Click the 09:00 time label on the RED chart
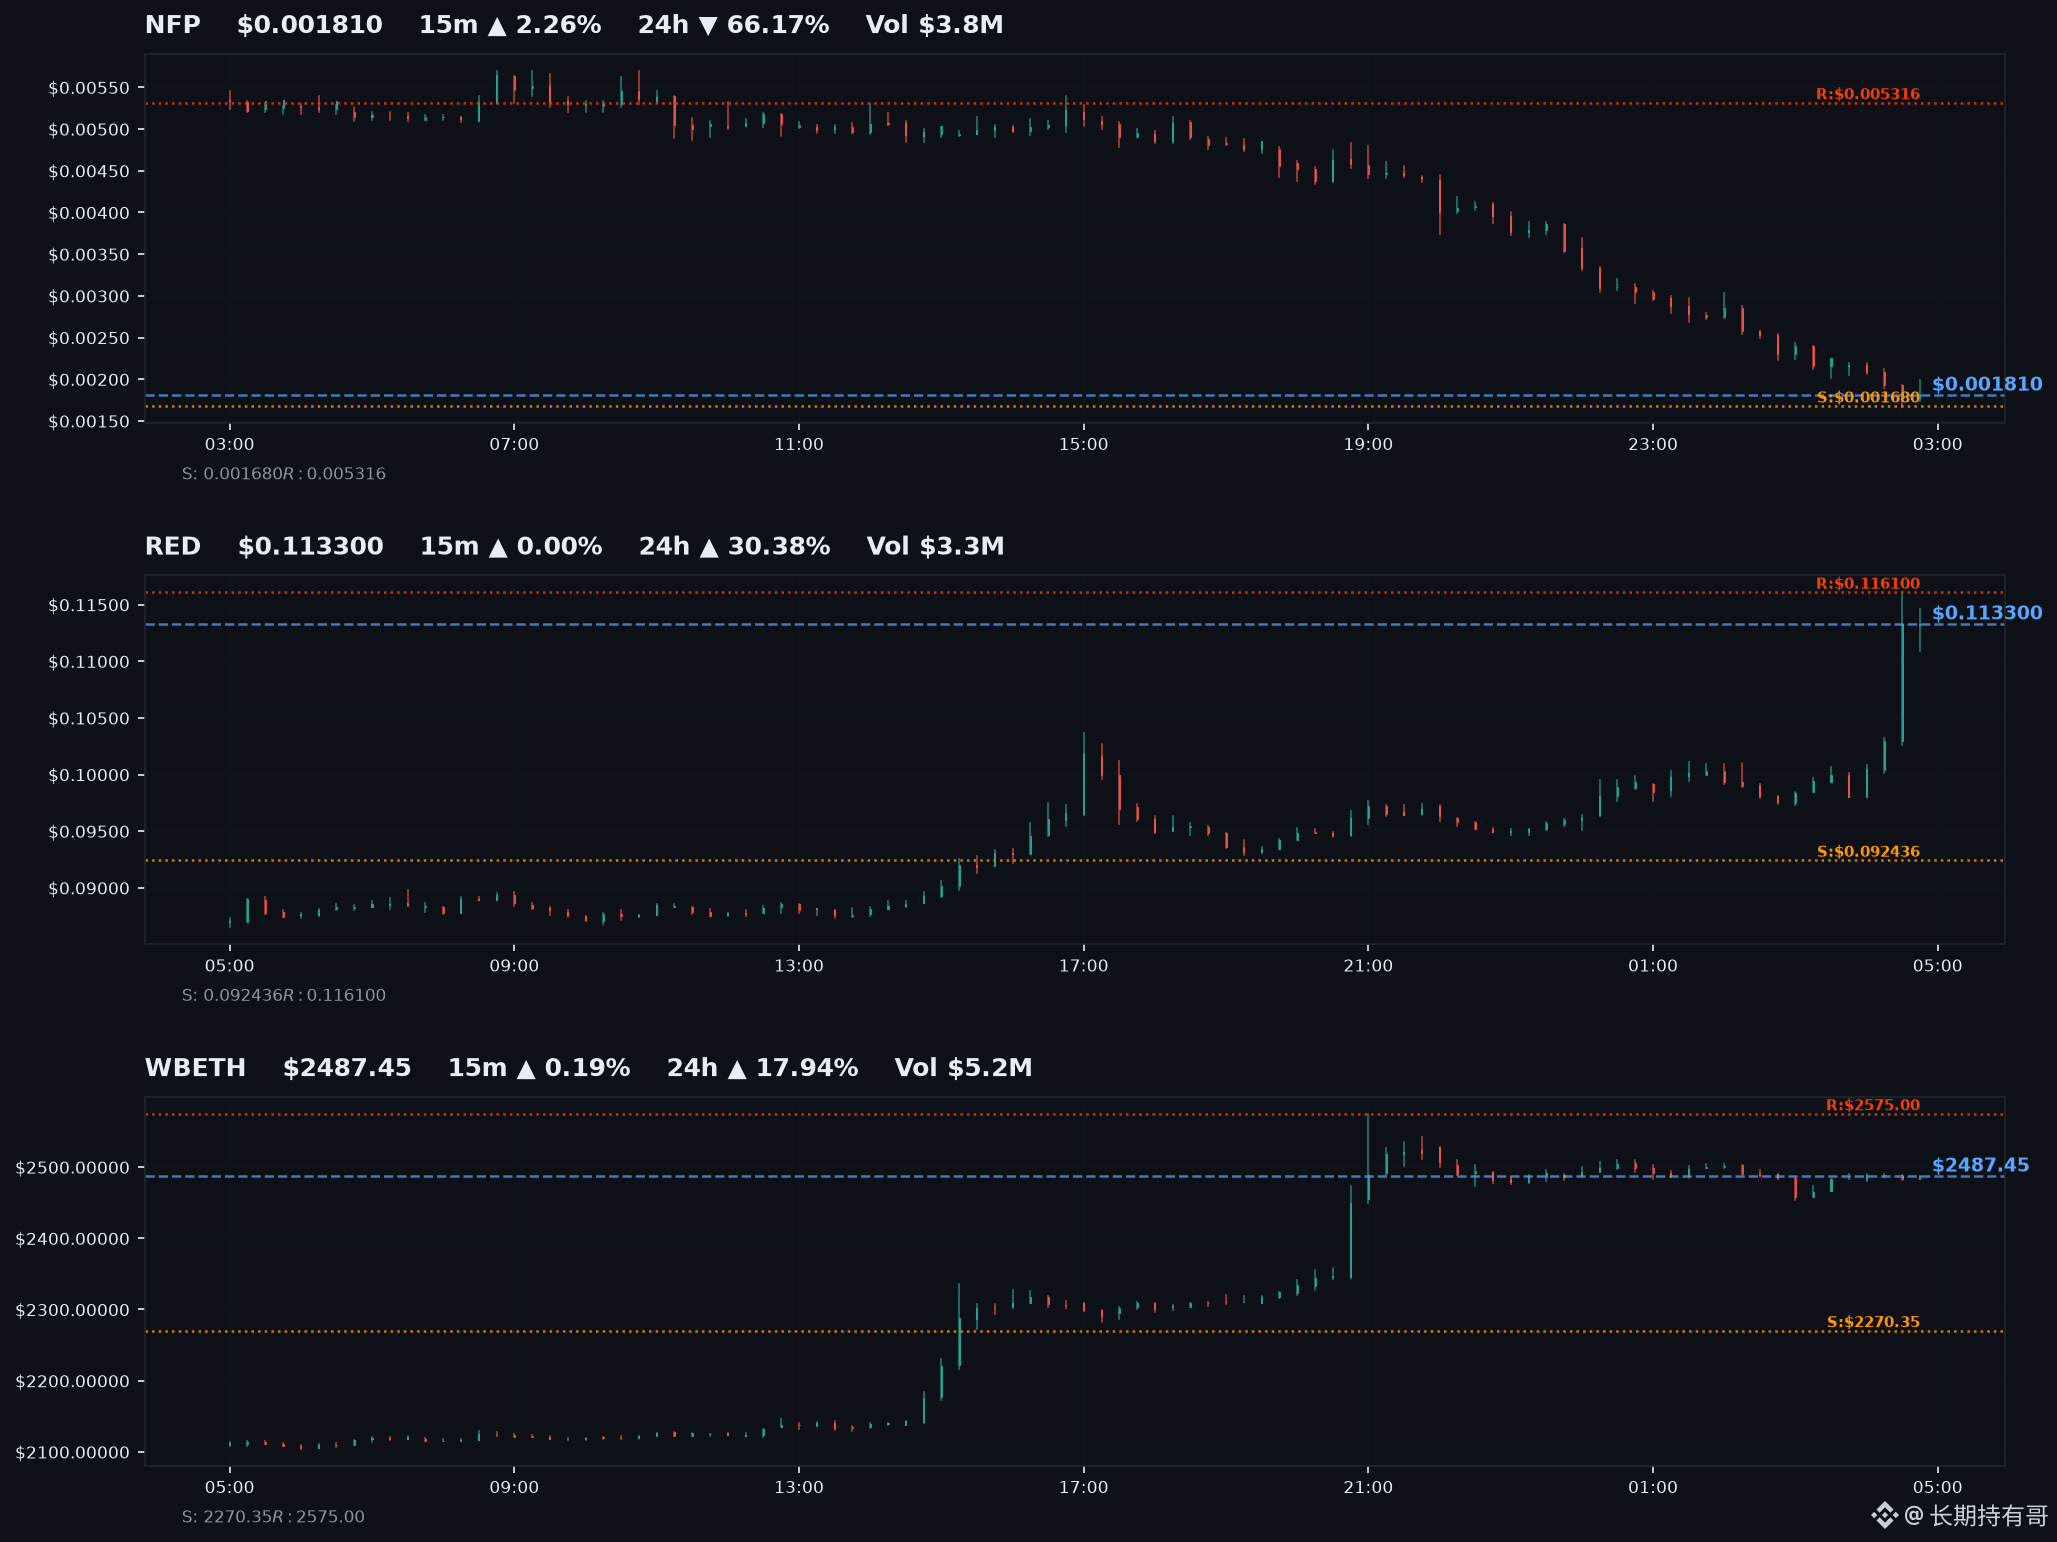 (514, 966)
